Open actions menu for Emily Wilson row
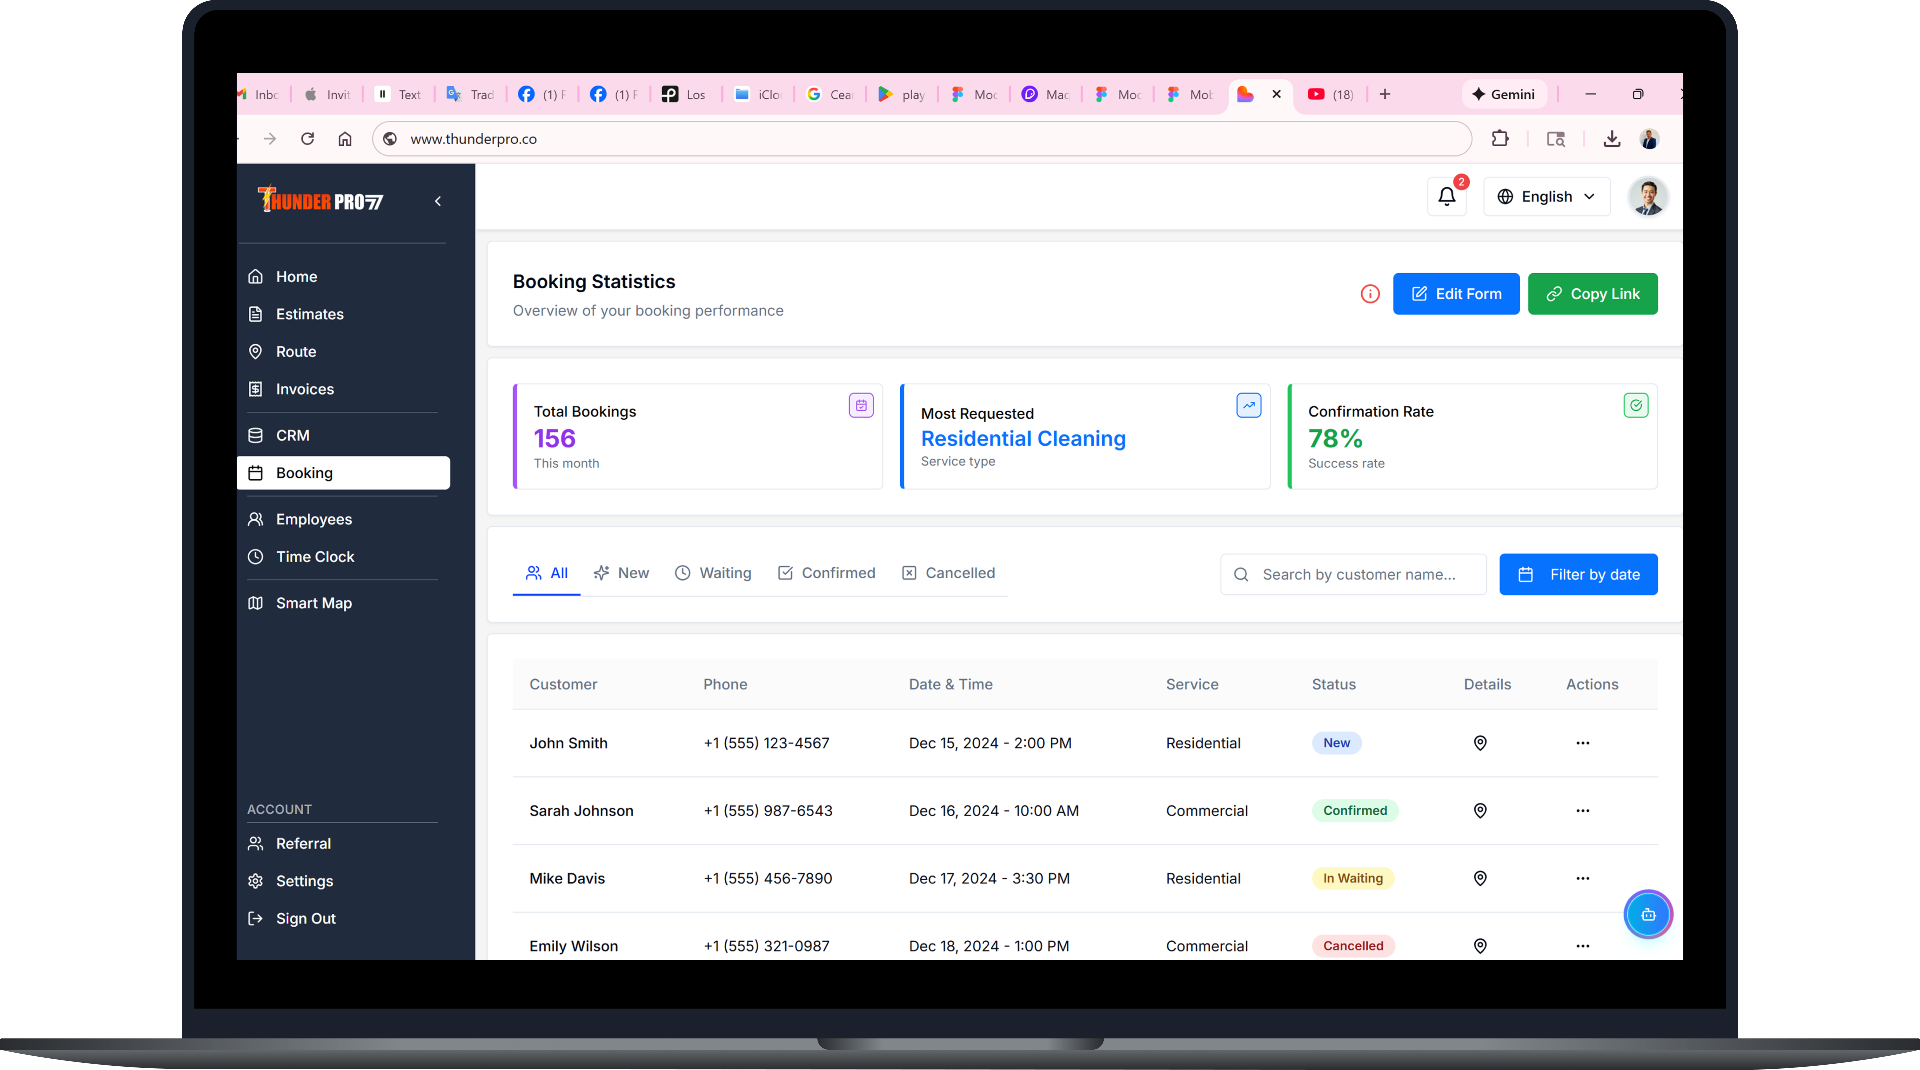The width and height of the screenshot is (1920, 1070). 1582,946
